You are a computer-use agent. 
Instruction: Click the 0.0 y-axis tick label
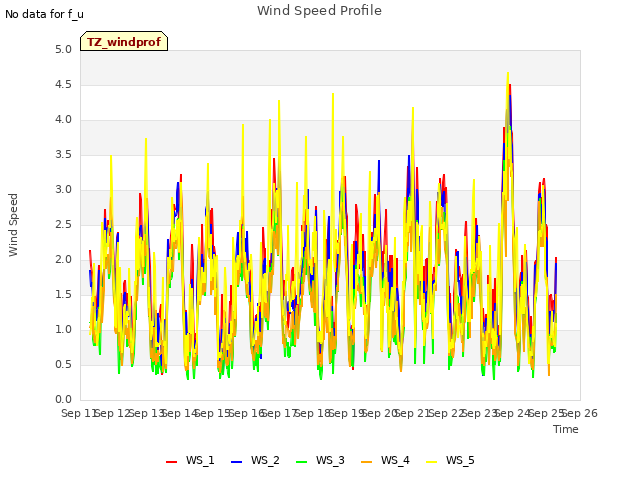[x=63, y=400]
